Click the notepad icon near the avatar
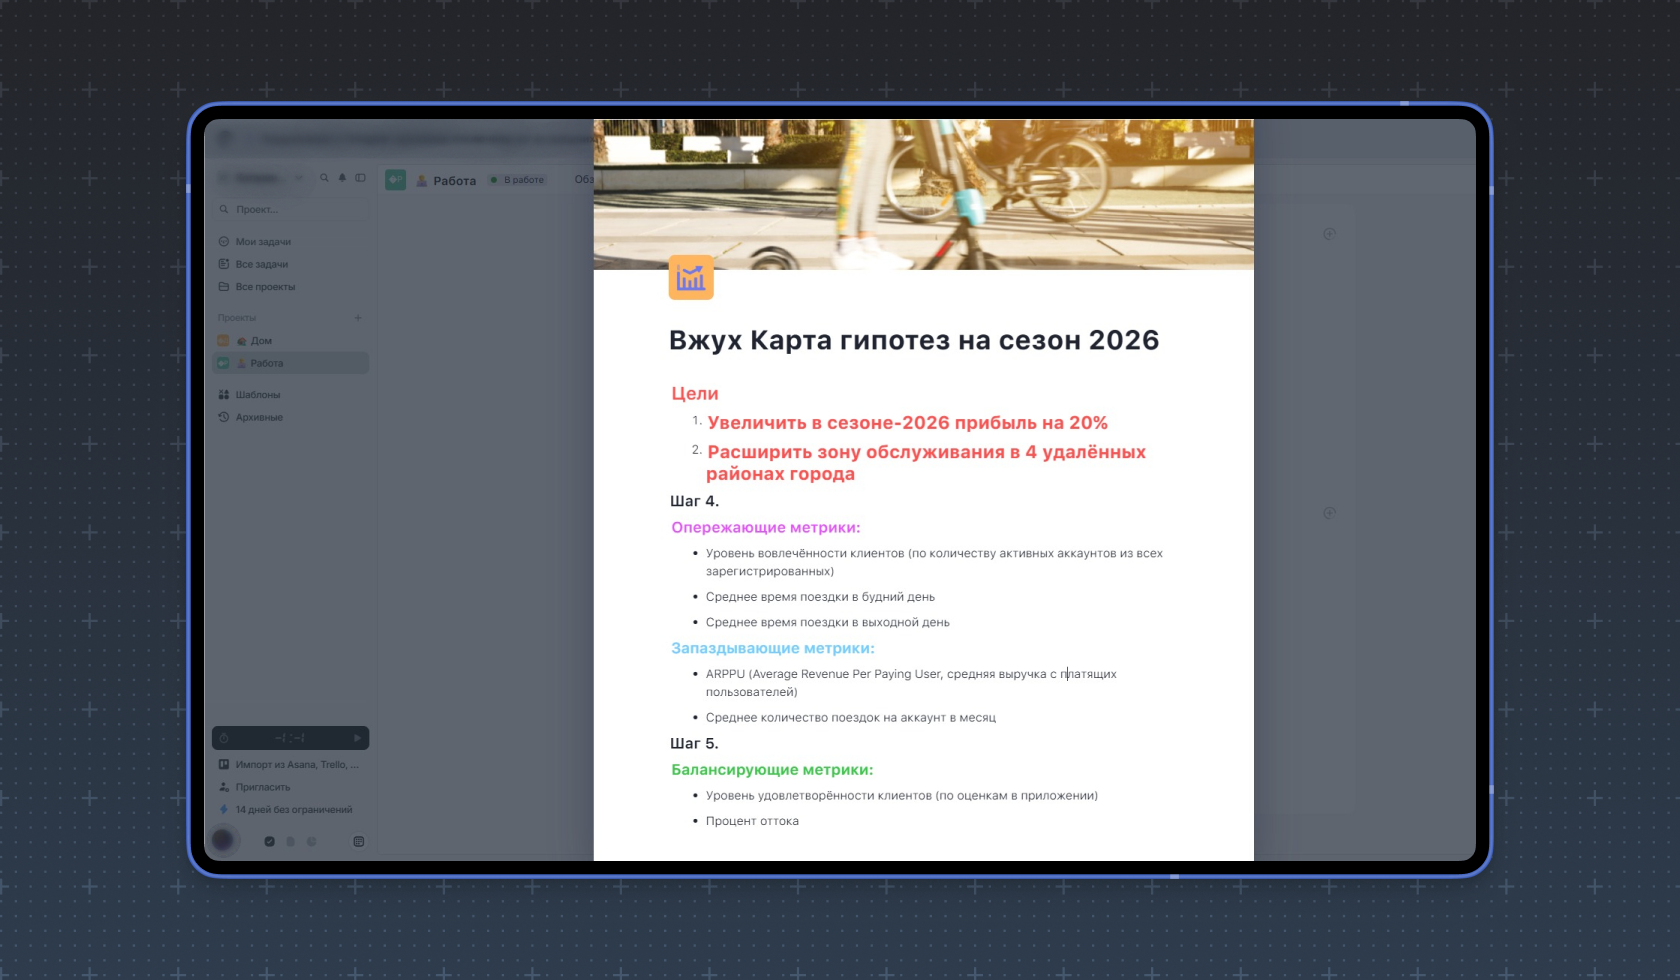 [x=358, y=841]
